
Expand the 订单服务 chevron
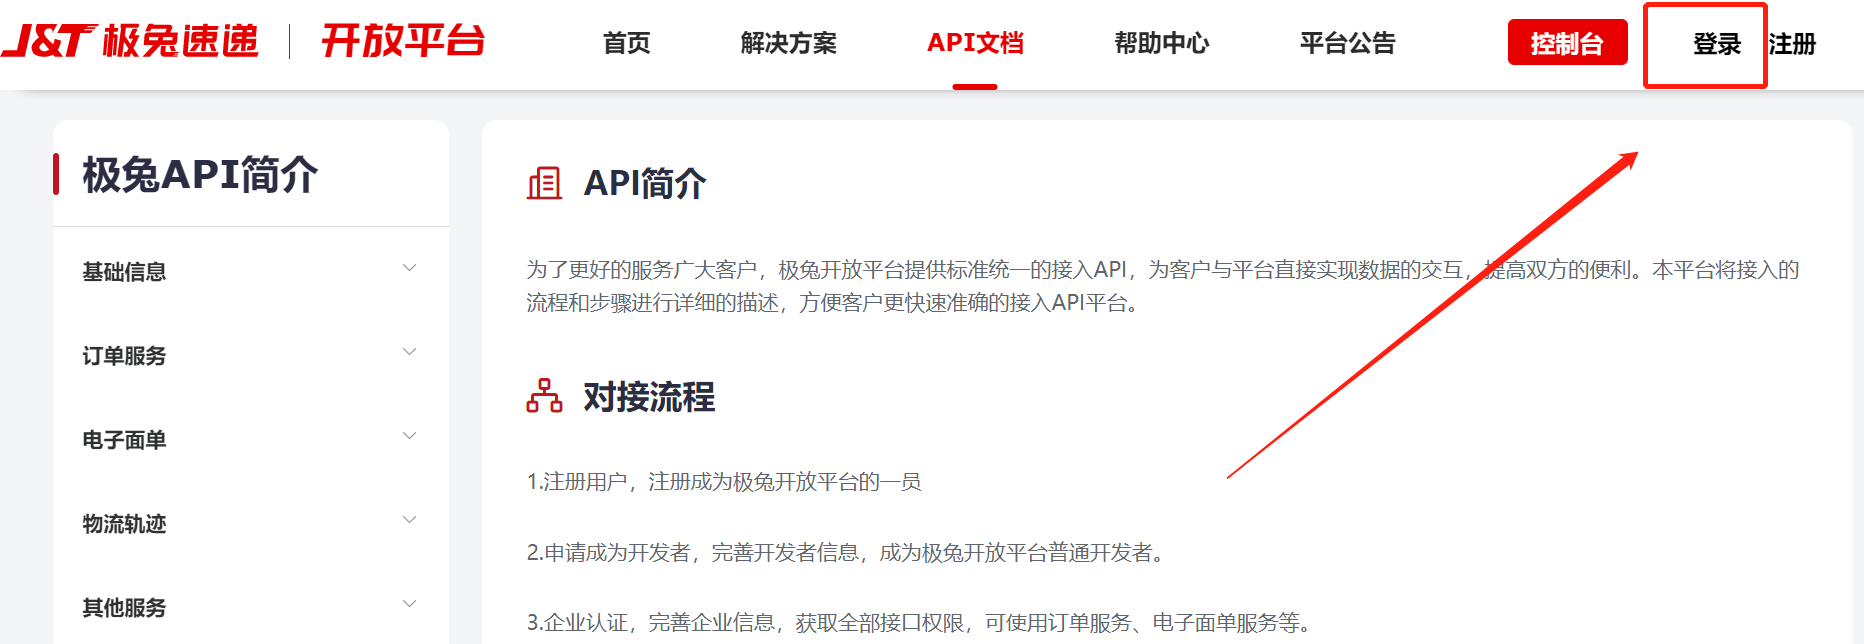pyautogui.click(x=409, y=352)
